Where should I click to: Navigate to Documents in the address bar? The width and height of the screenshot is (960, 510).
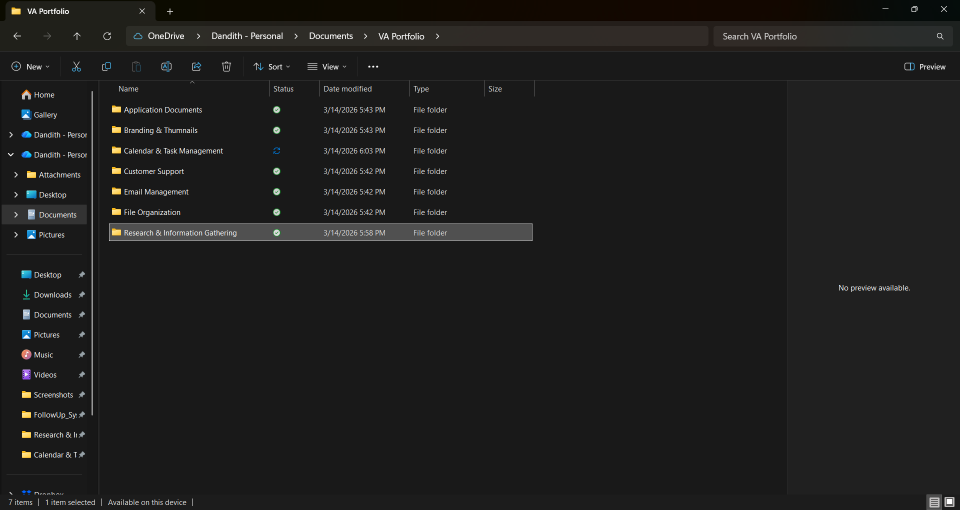pos(331,36)
